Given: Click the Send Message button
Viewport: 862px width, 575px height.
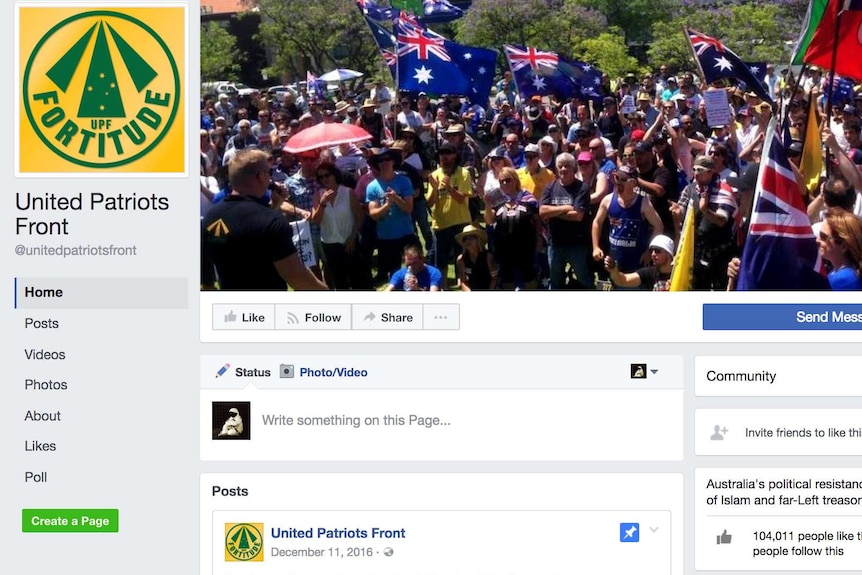Looking at the screenshot, I should pyautogui.click(x=782, y=317).
